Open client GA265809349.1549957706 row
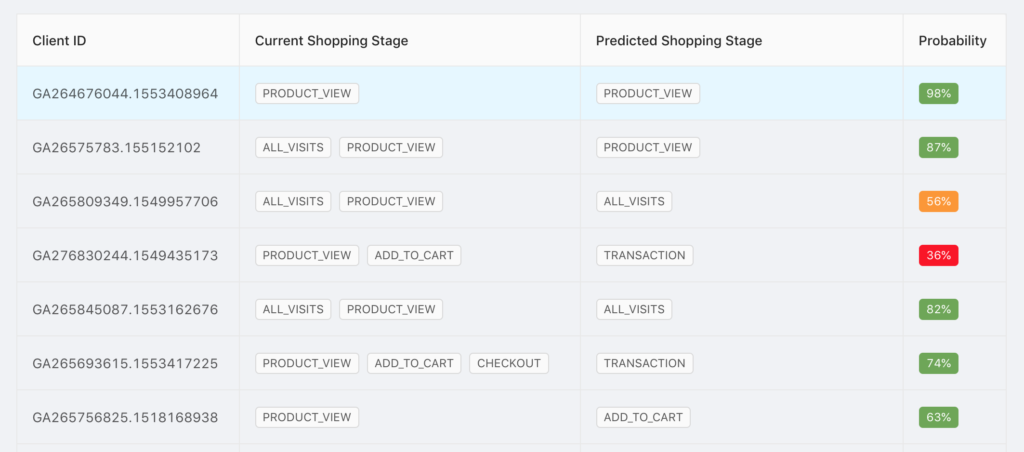This screenshot has width=1024, height=452. click(x=511, y=201)
